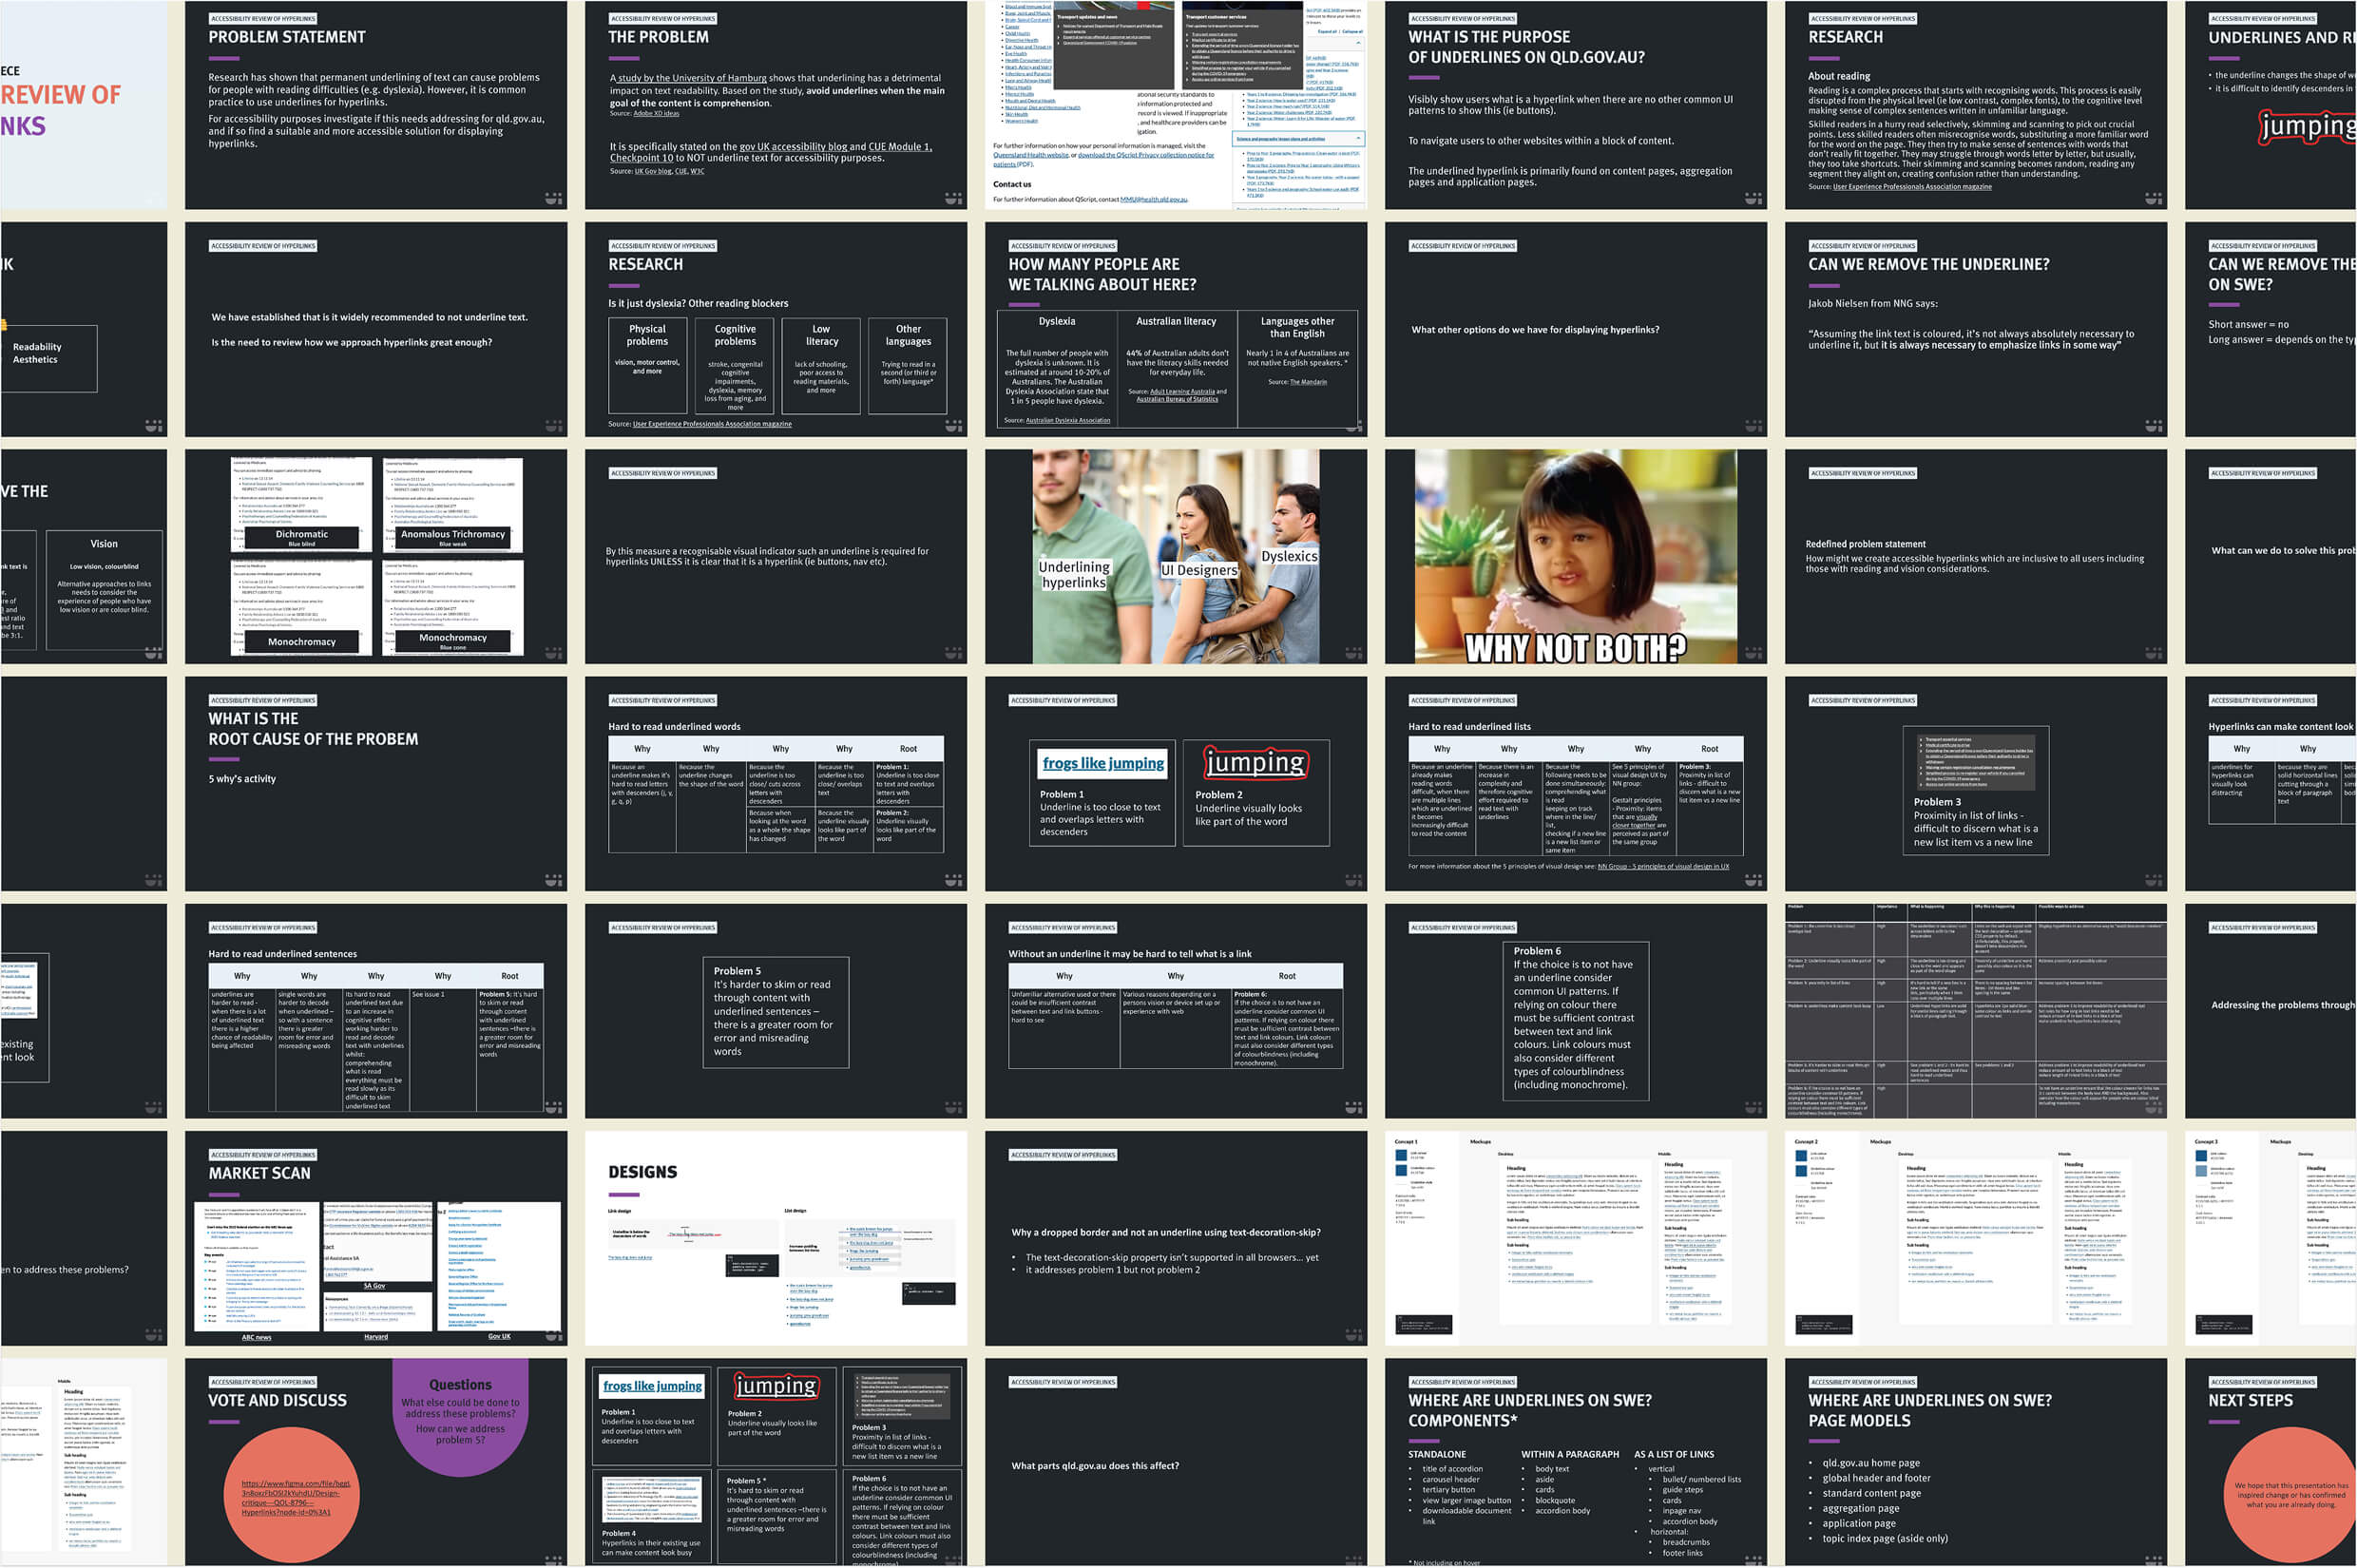Open the UXPA magazine link on About reading slide

(x=1912, y=187)
